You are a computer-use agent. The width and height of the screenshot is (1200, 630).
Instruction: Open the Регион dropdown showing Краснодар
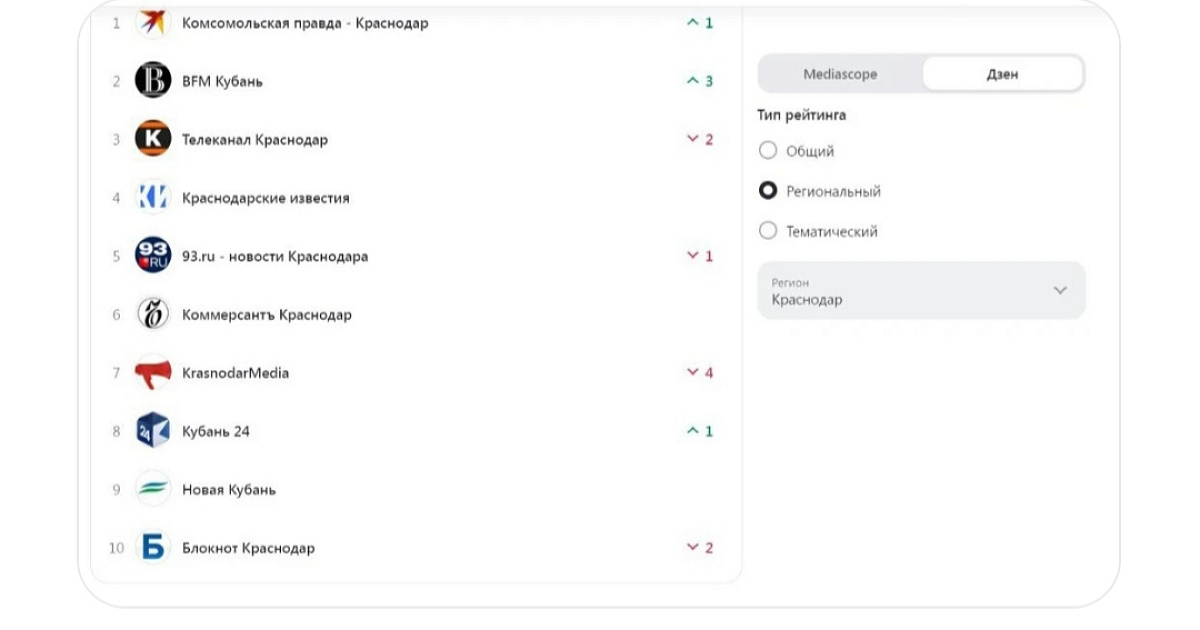point(920,291)
